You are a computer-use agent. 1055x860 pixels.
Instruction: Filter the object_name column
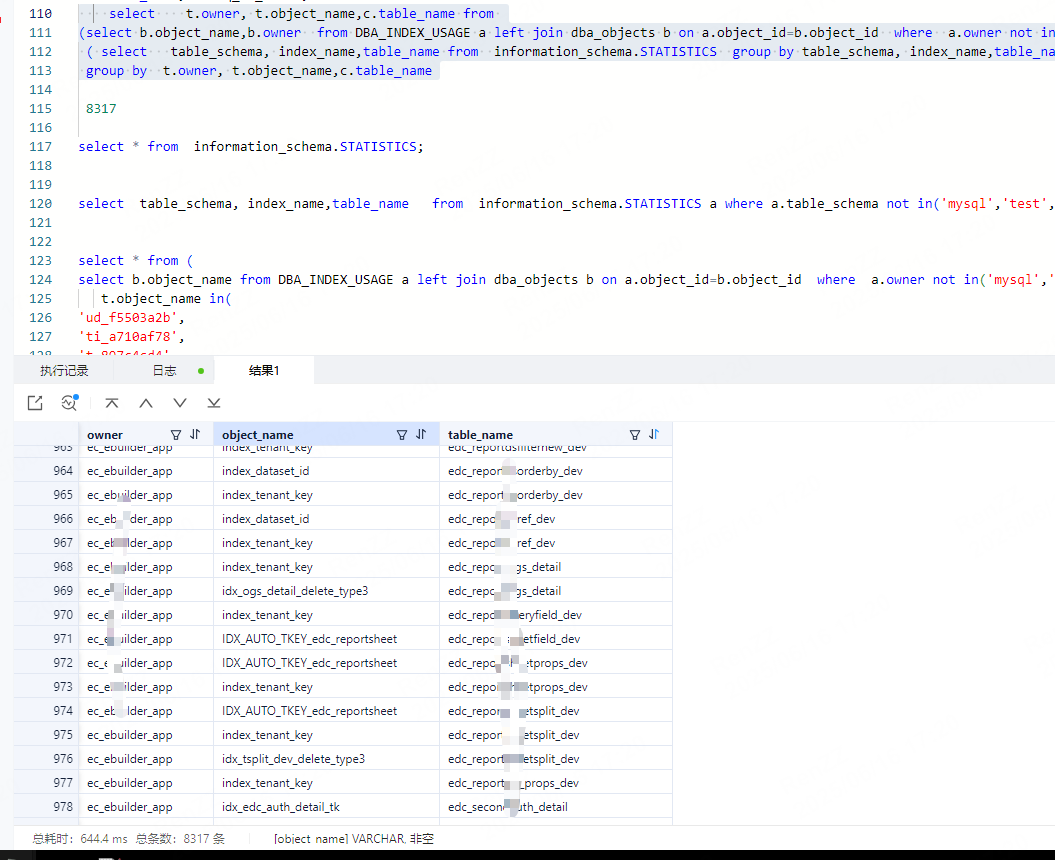click(x=402, y=435)
